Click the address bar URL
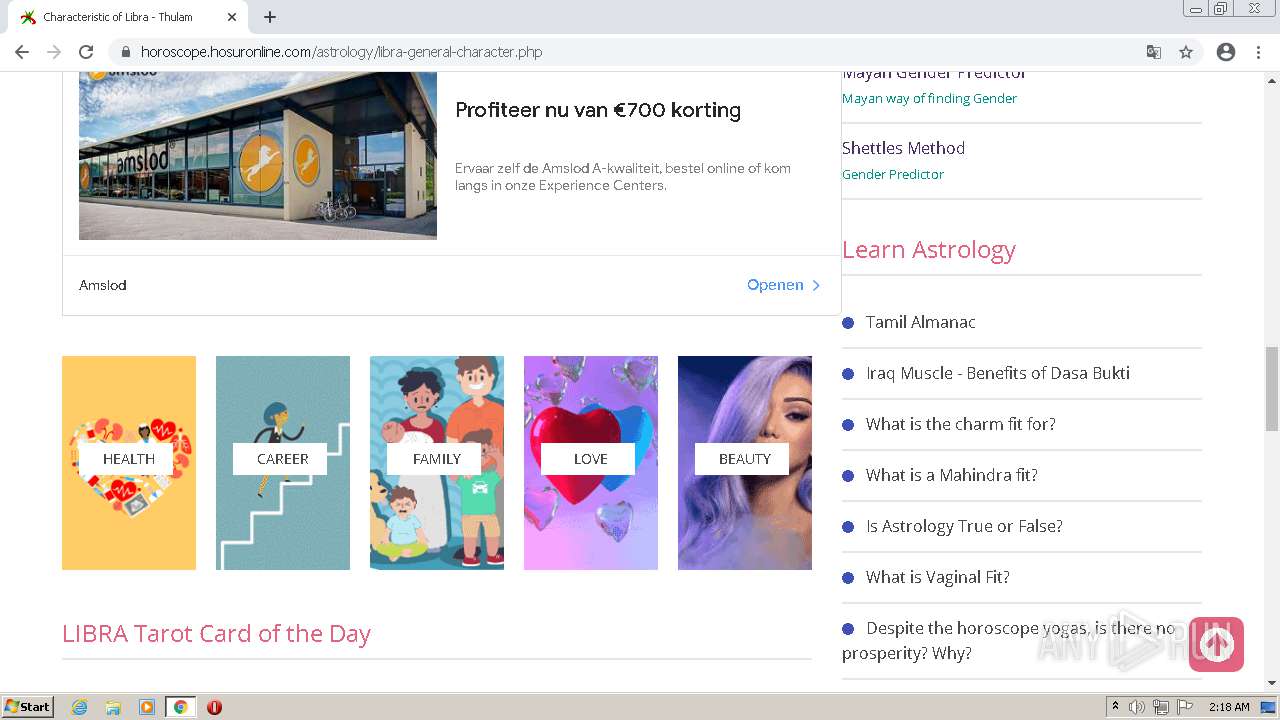 tap(341, 52)
